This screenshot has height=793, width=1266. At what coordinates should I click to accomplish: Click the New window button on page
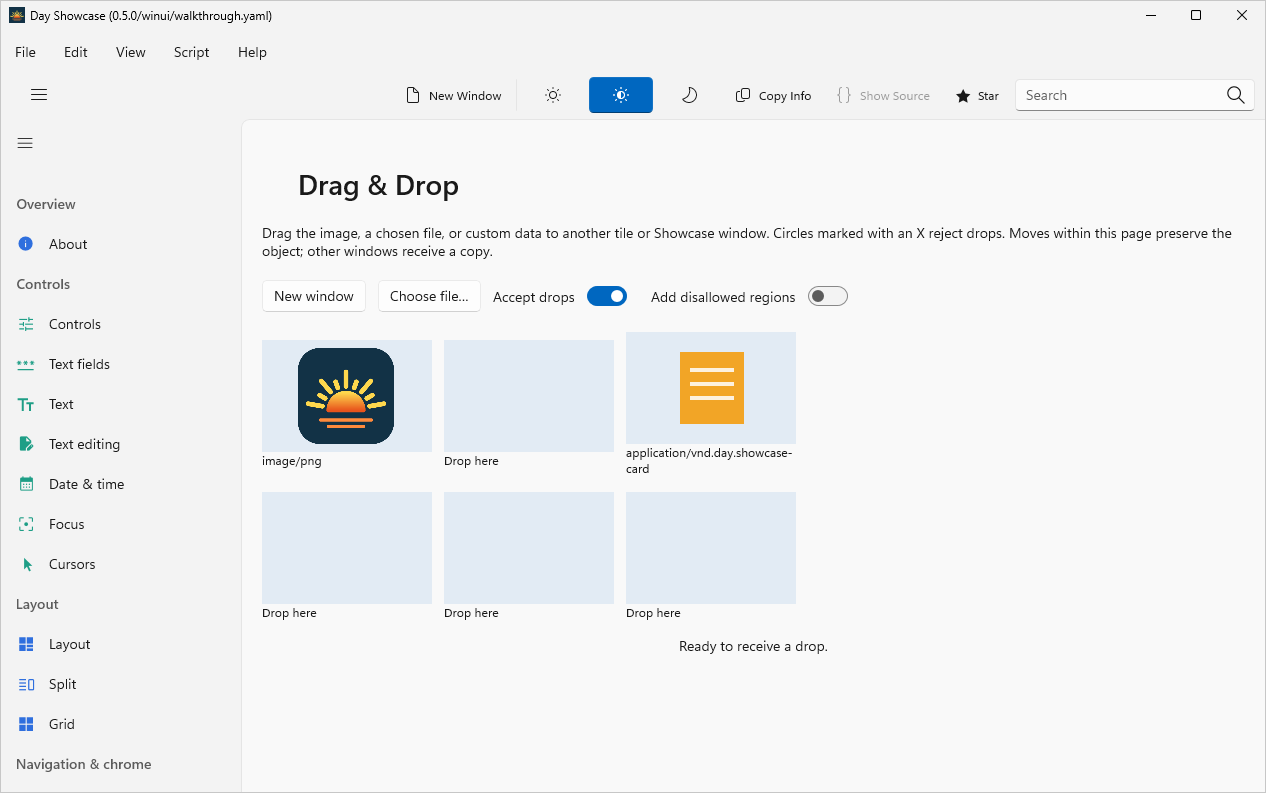point(314,296)
